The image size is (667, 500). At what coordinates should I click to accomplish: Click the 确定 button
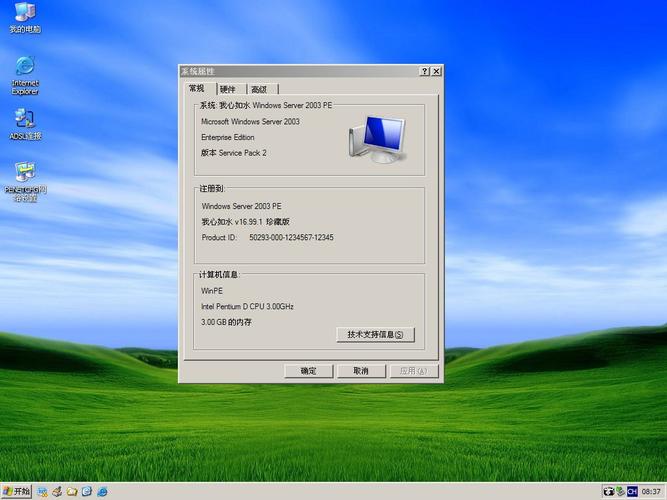[x=308, y=371]
